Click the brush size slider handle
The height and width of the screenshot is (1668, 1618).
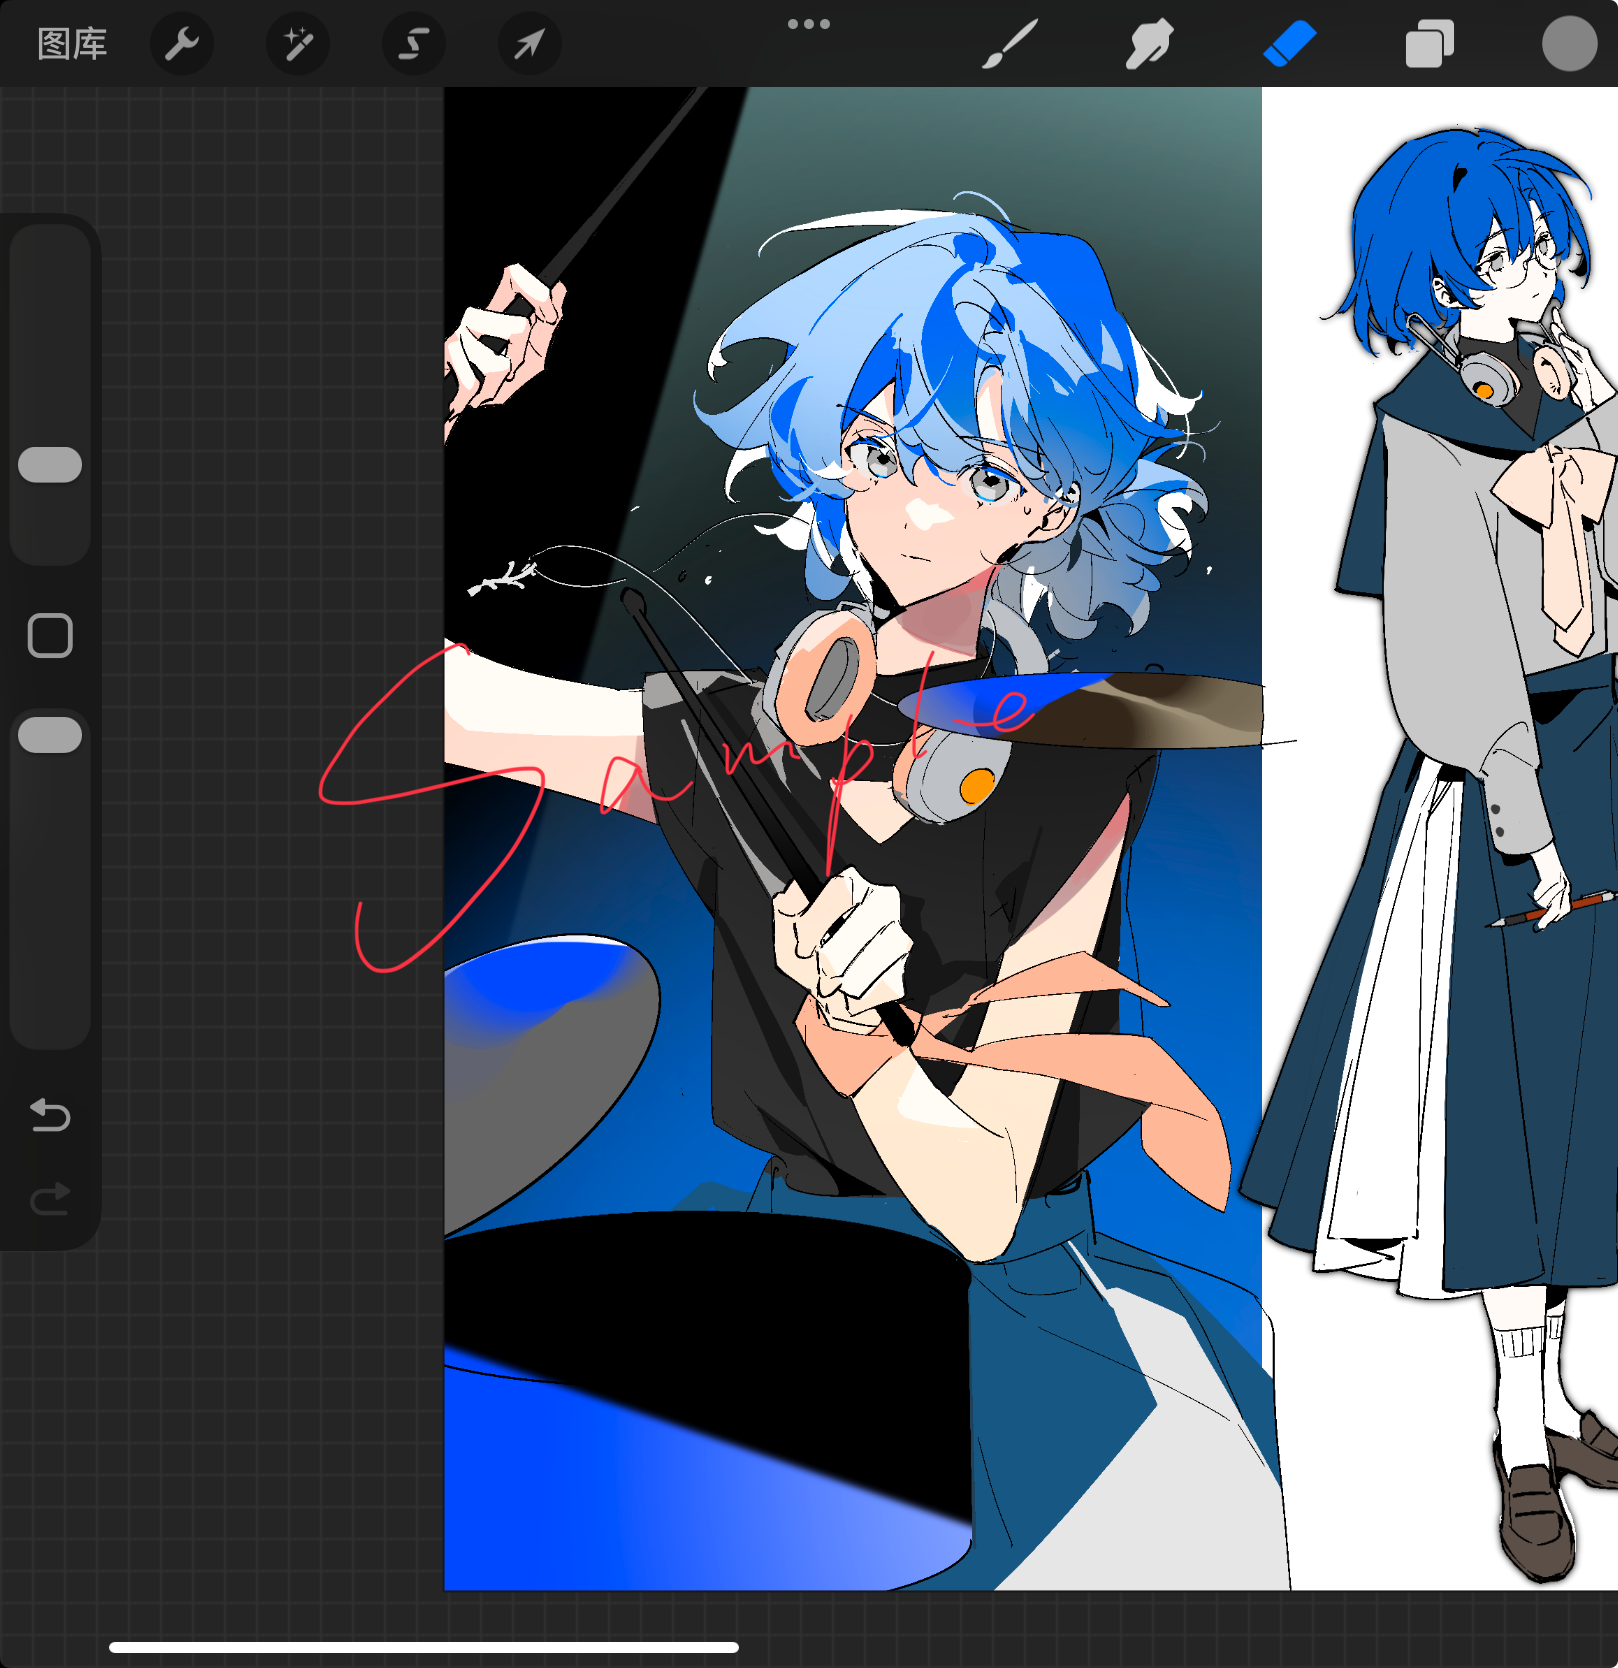pyautogui.click(x=50, y=465)
